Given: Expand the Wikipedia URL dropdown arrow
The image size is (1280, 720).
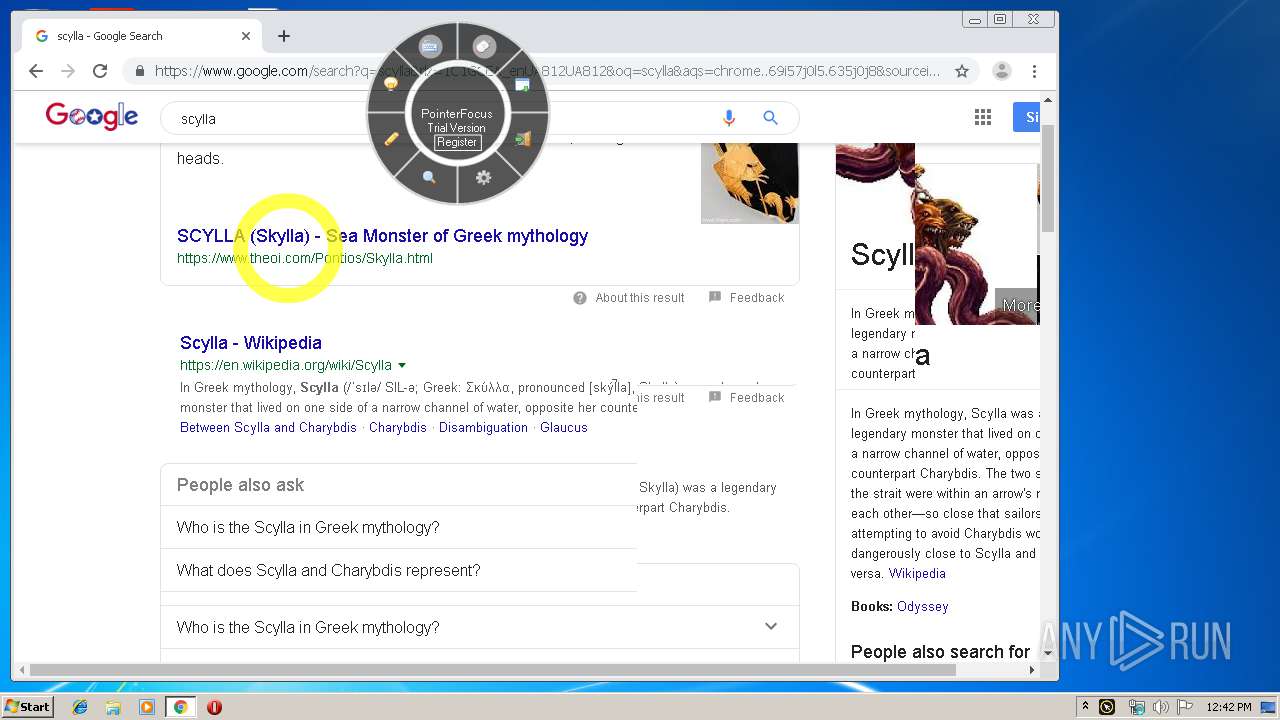Looking at the screenshot, I should [x=402, y=365].
